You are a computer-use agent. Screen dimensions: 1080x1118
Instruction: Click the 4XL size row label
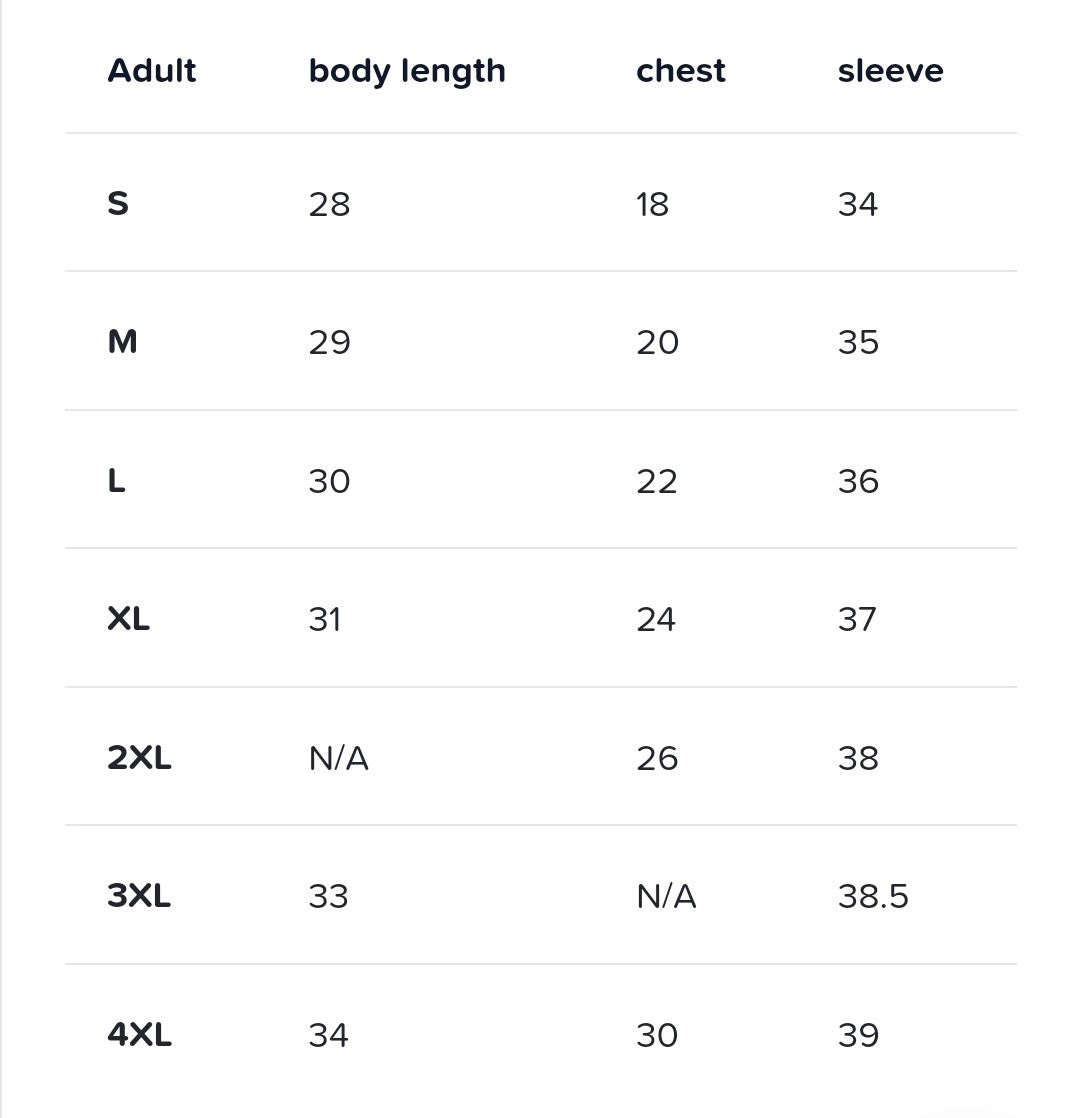(139, 1034)
